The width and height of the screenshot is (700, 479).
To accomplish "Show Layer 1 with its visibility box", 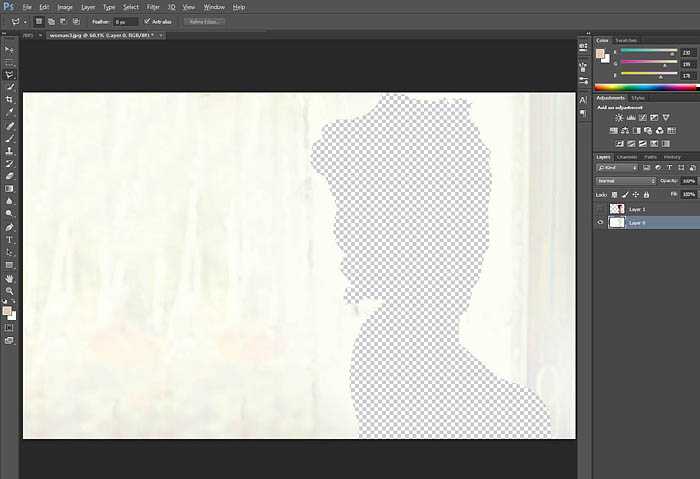I will click(x=600, y=209).
